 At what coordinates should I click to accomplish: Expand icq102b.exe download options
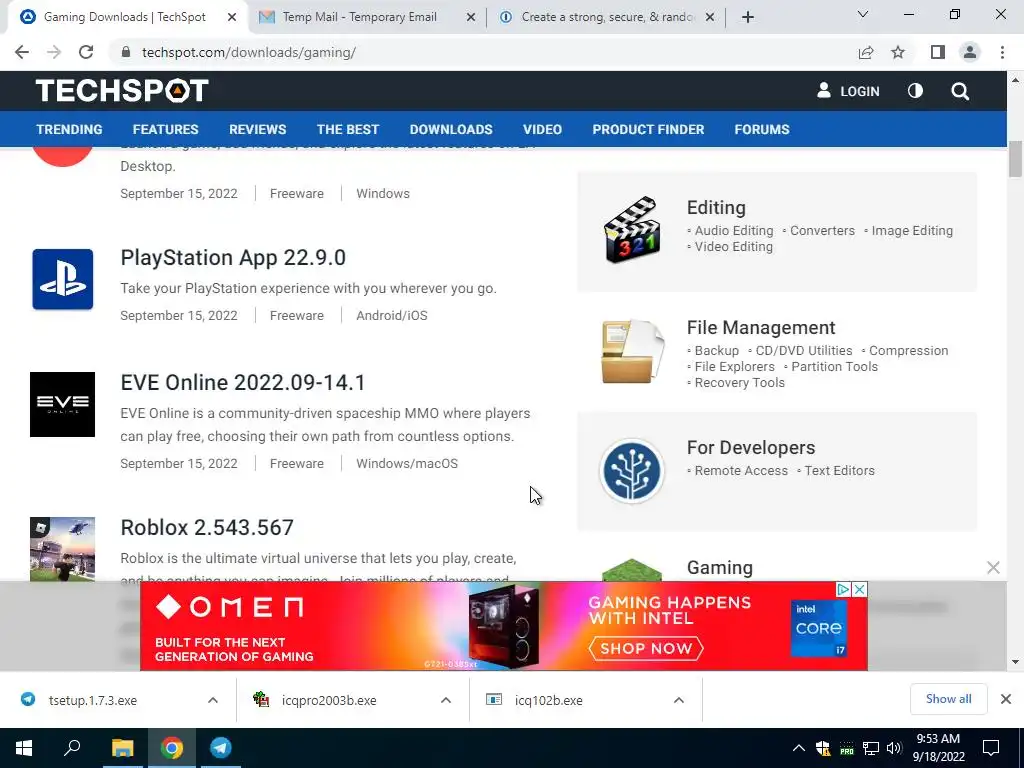click(x=679, y=700)
